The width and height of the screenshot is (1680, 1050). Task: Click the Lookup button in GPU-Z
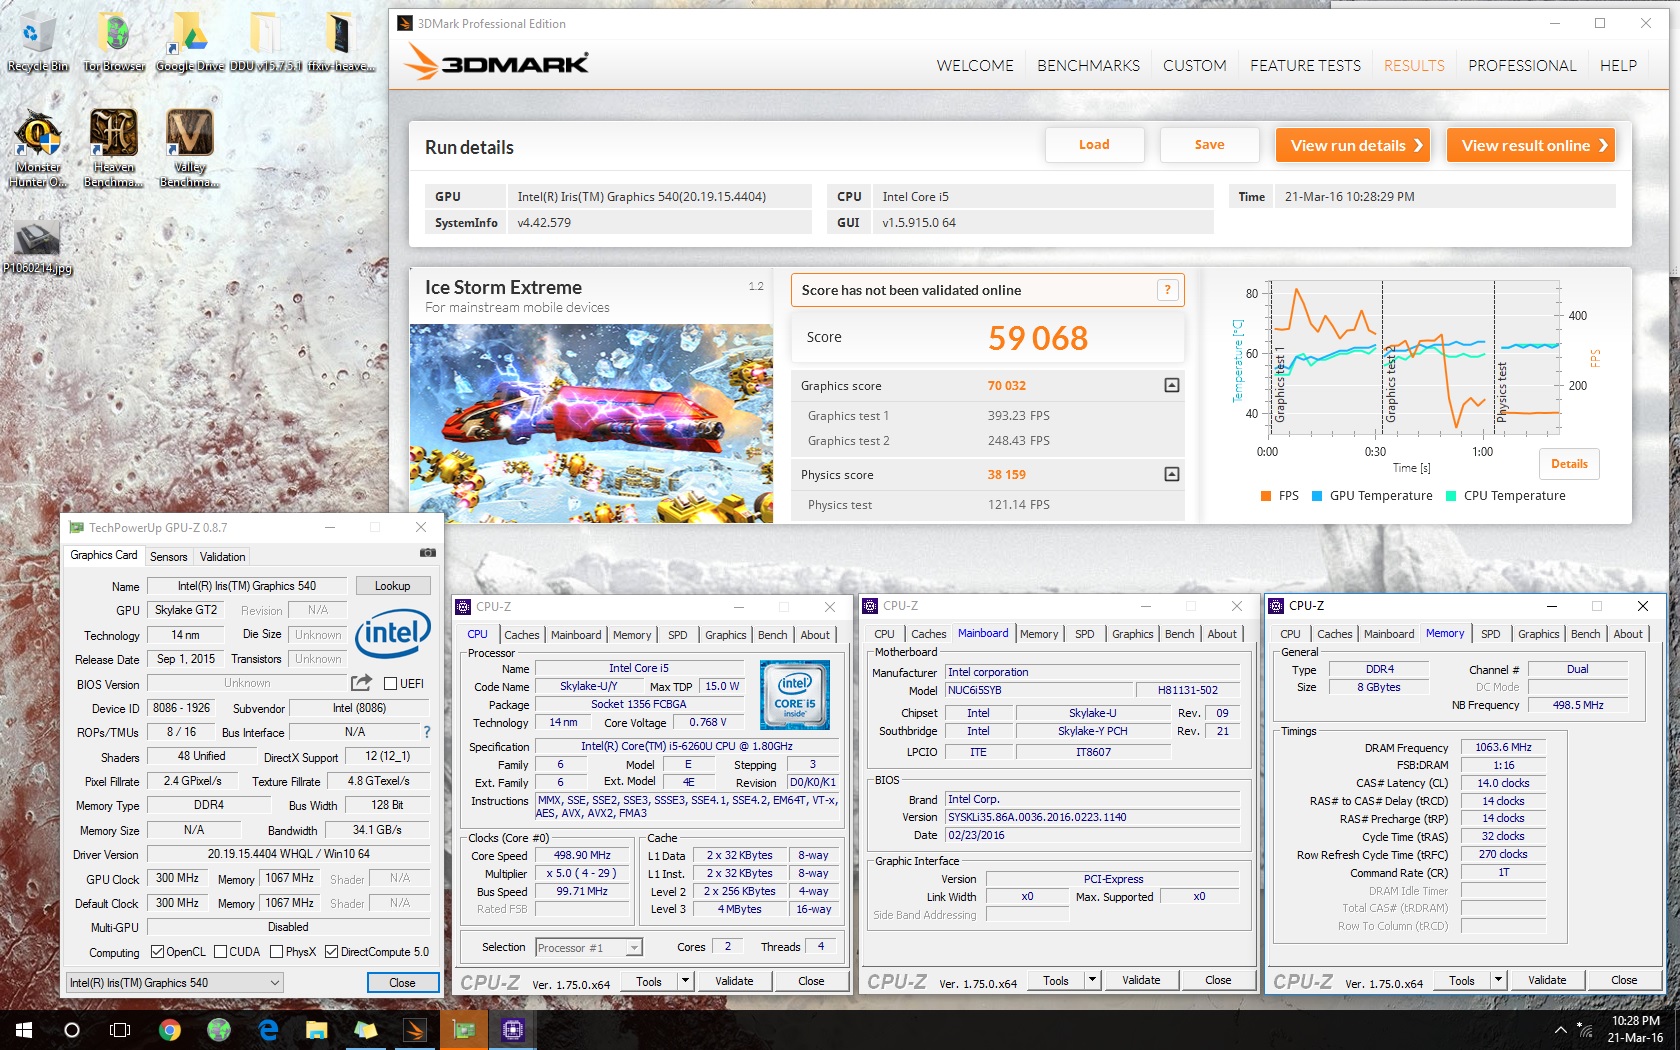click(x=392, y=586)
